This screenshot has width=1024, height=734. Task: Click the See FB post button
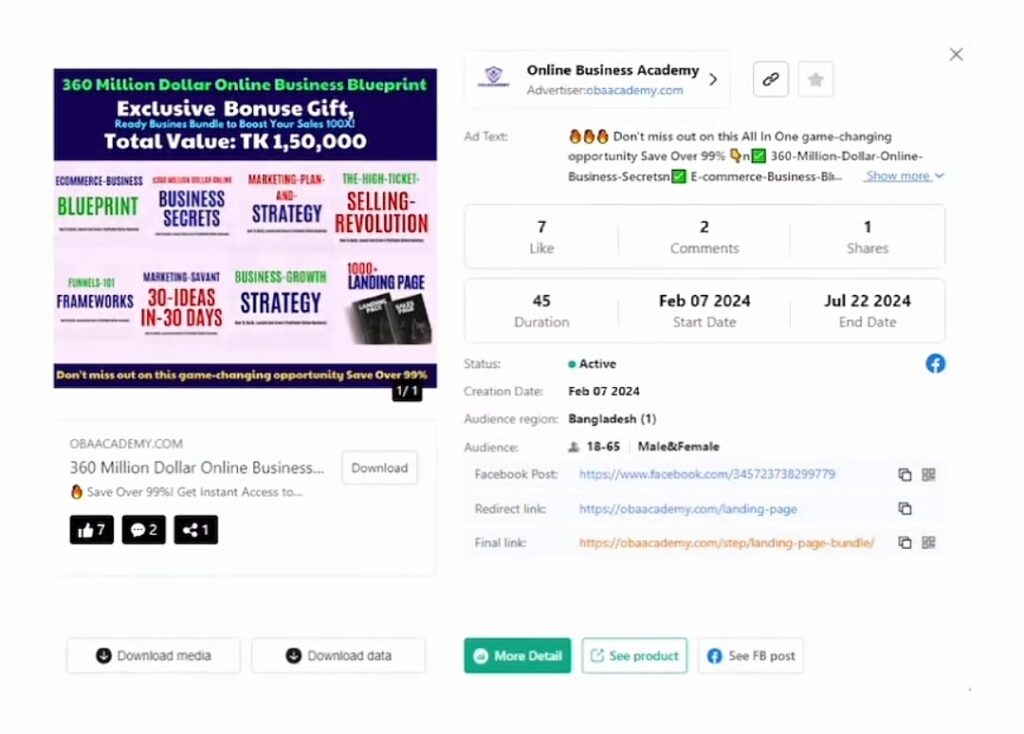coord(751,656)
